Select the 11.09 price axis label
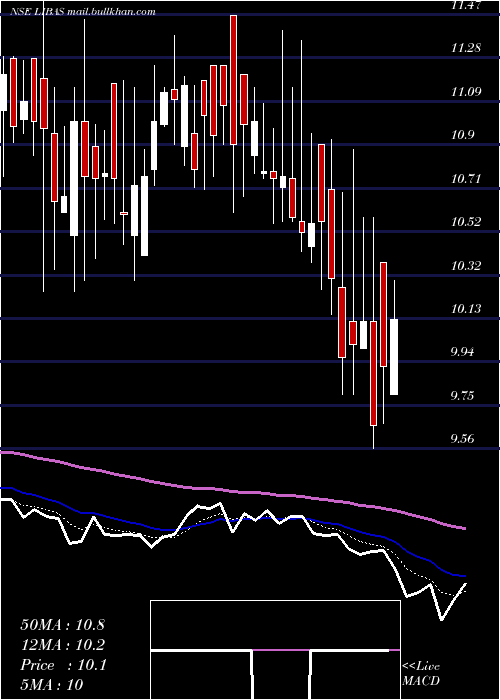Image resolution: width=500 pixels, height=700 pixels. coord(466,92)
